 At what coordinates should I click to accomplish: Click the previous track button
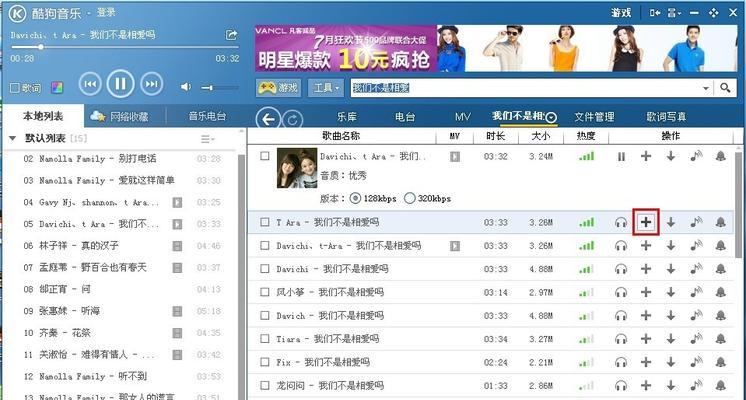pyautogui.click(x=90, y=84)
